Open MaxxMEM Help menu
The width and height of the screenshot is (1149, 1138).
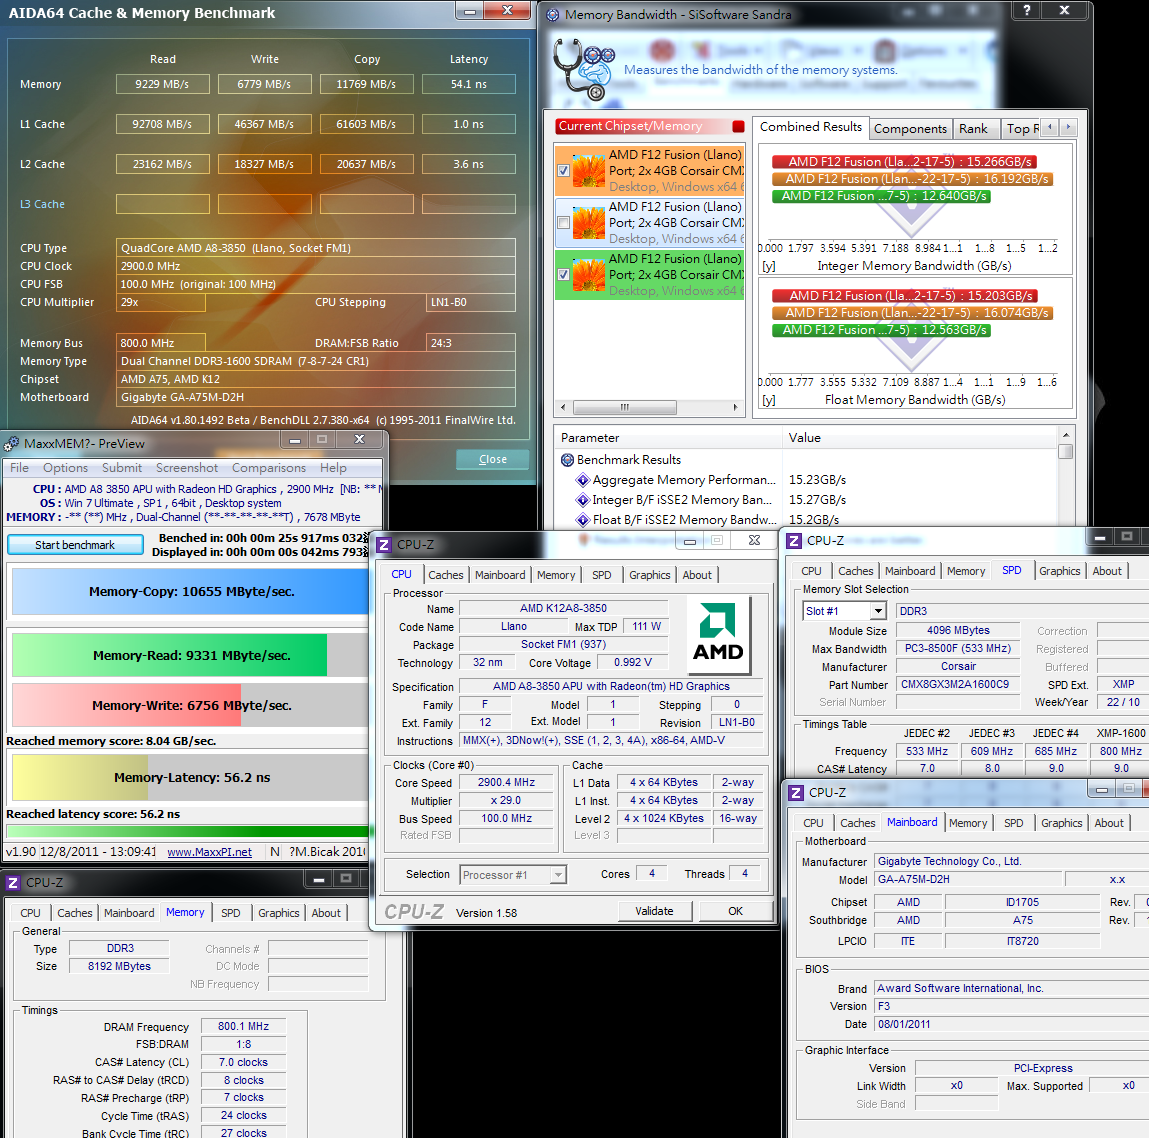tap(333, 468)
